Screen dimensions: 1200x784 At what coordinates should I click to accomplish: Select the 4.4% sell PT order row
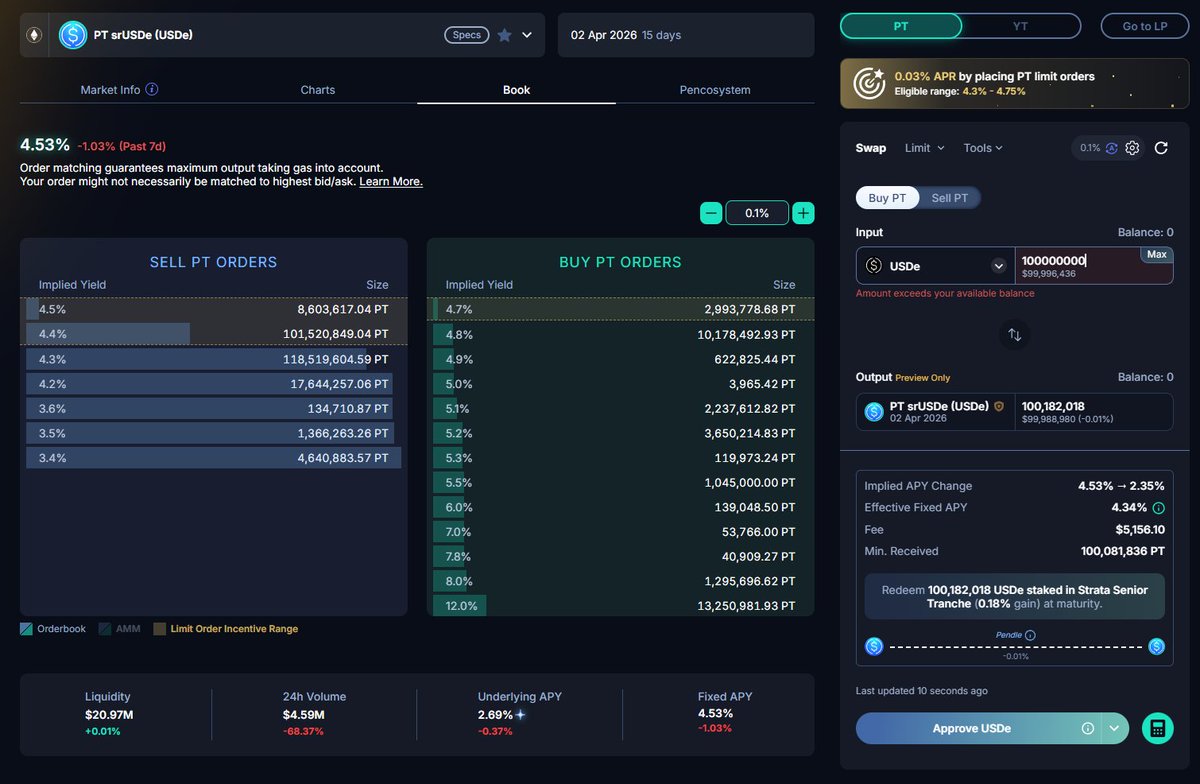[x=213, y=334]
